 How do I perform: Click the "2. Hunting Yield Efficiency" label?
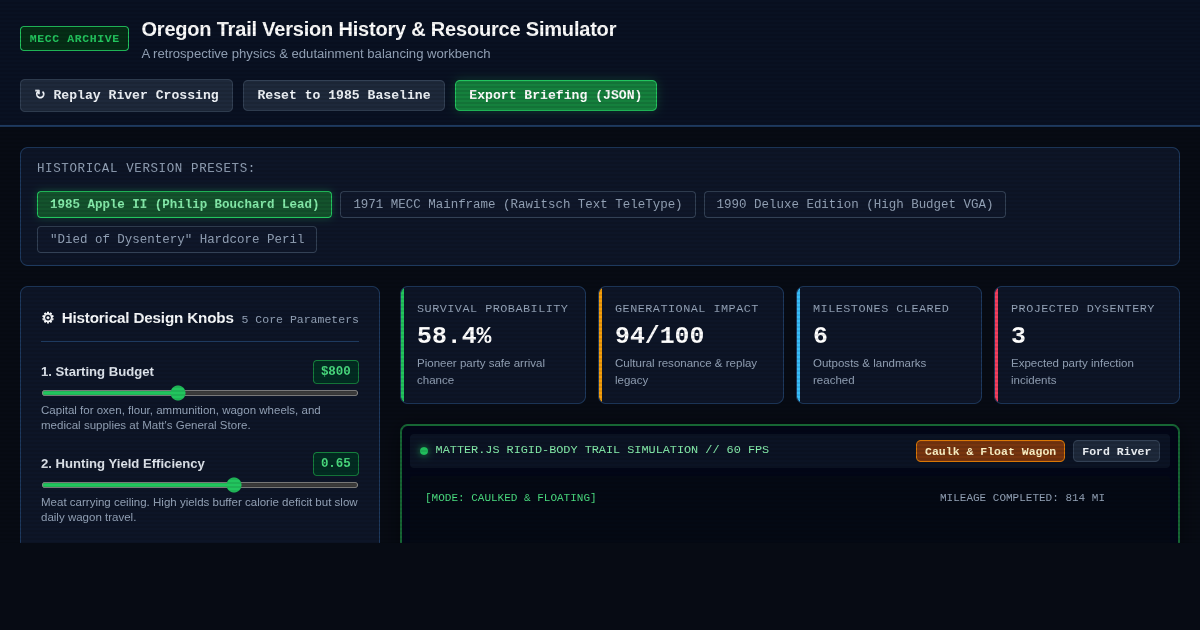point(123,464)
